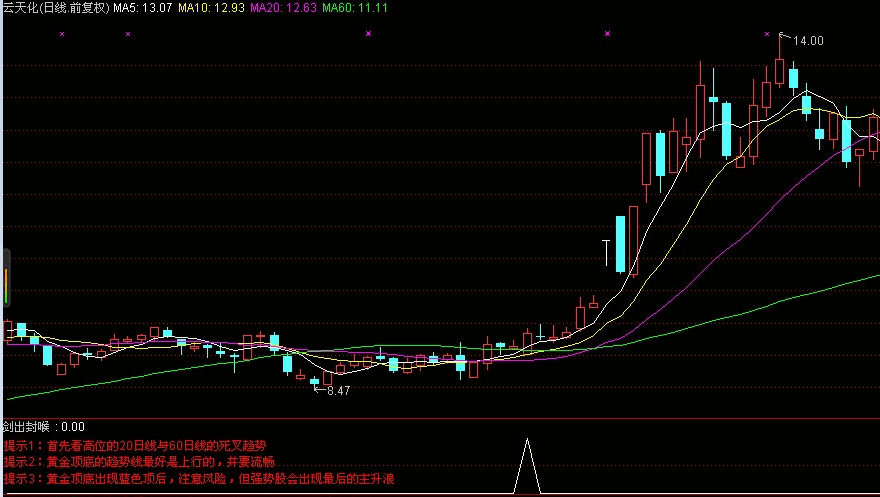The width and height of the screenshot is (880, 497).
Task: Click the 8.47 low price label
Action: 338,391
